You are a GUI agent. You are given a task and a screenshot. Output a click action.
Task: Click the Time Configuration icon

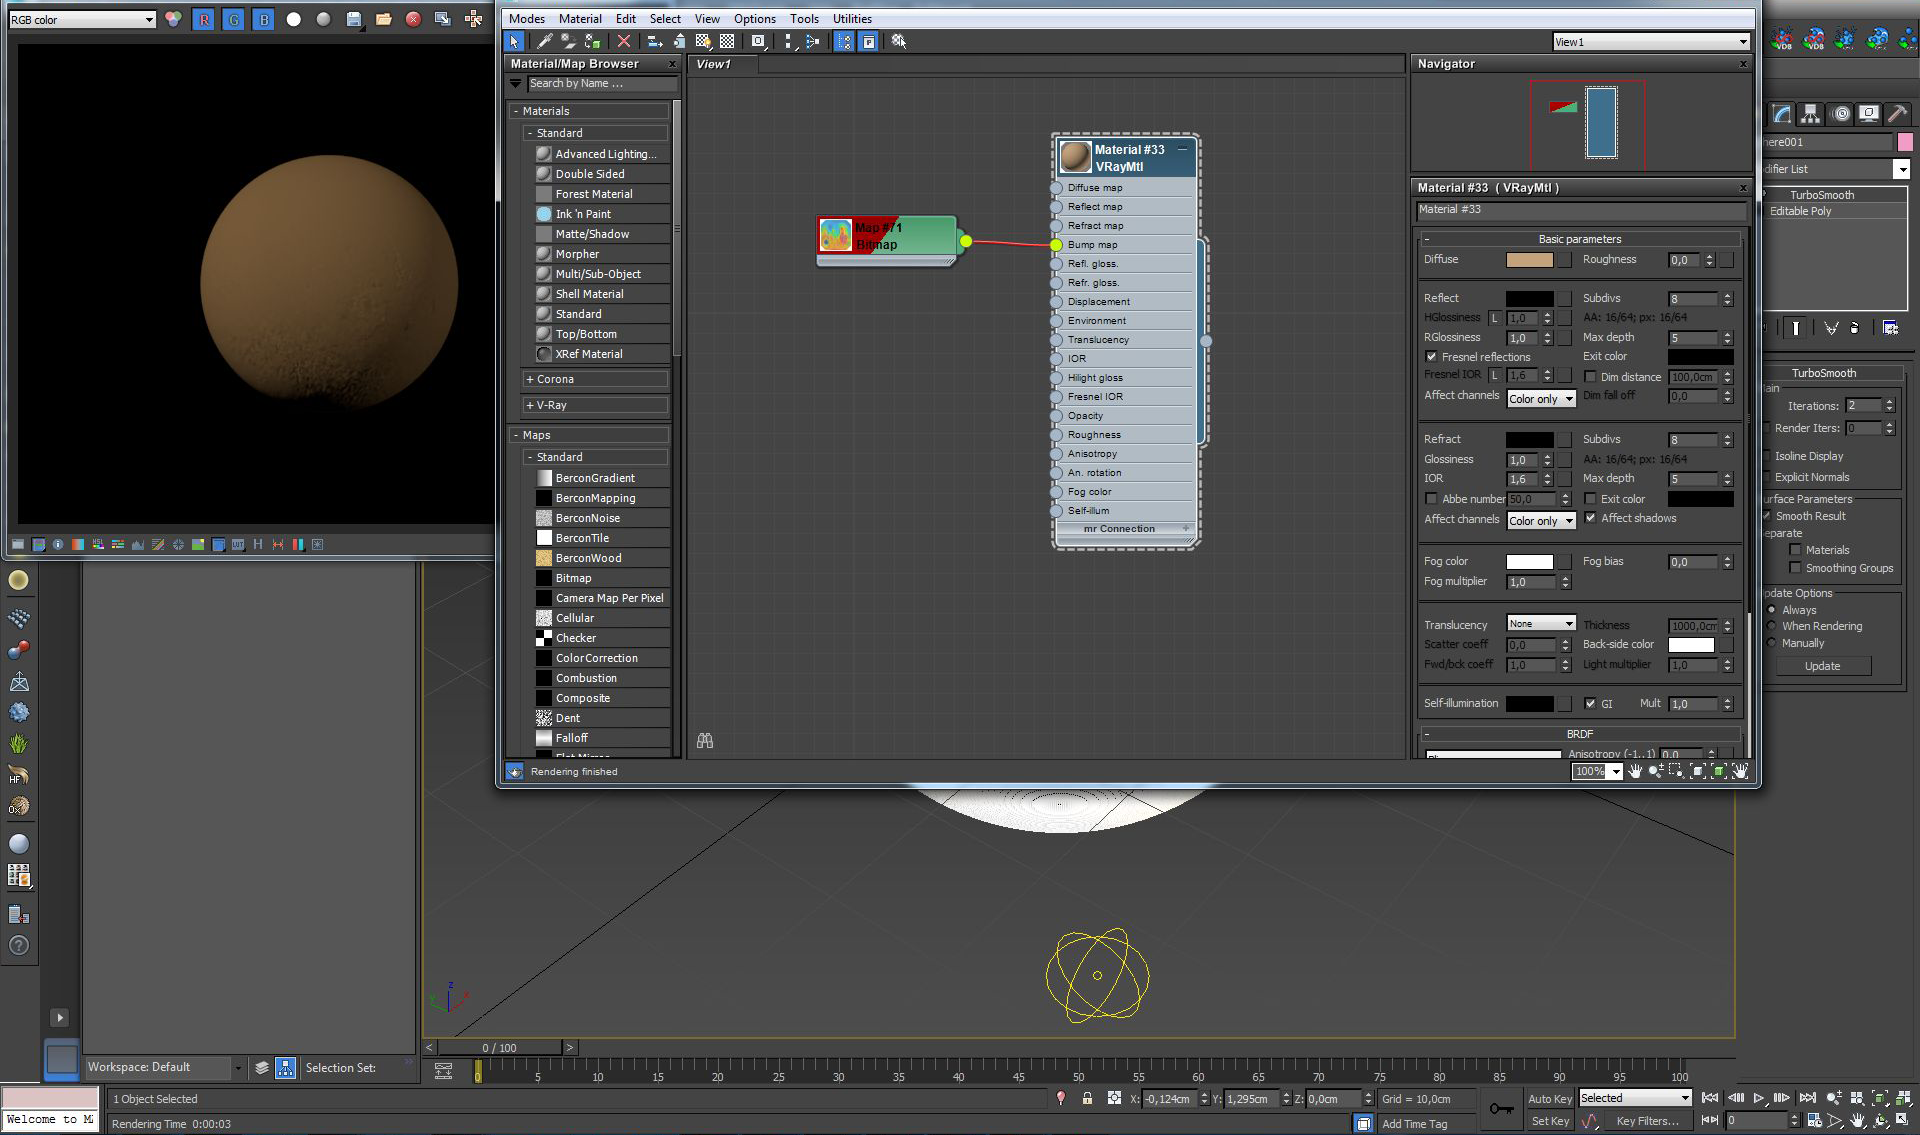1814,1121
